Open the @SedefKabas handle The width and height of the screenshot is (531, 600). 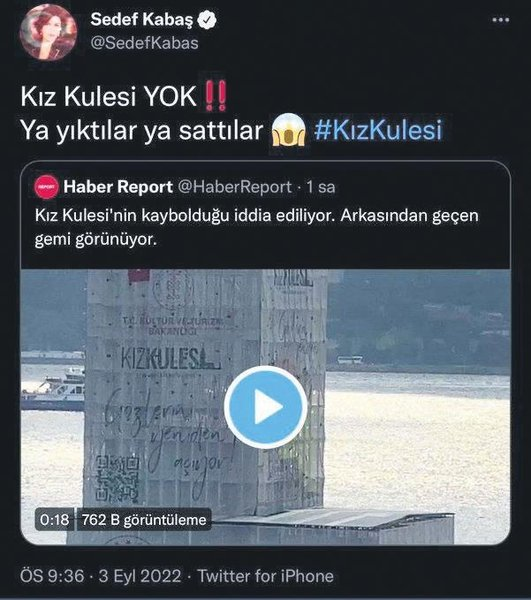pos(144,43)
